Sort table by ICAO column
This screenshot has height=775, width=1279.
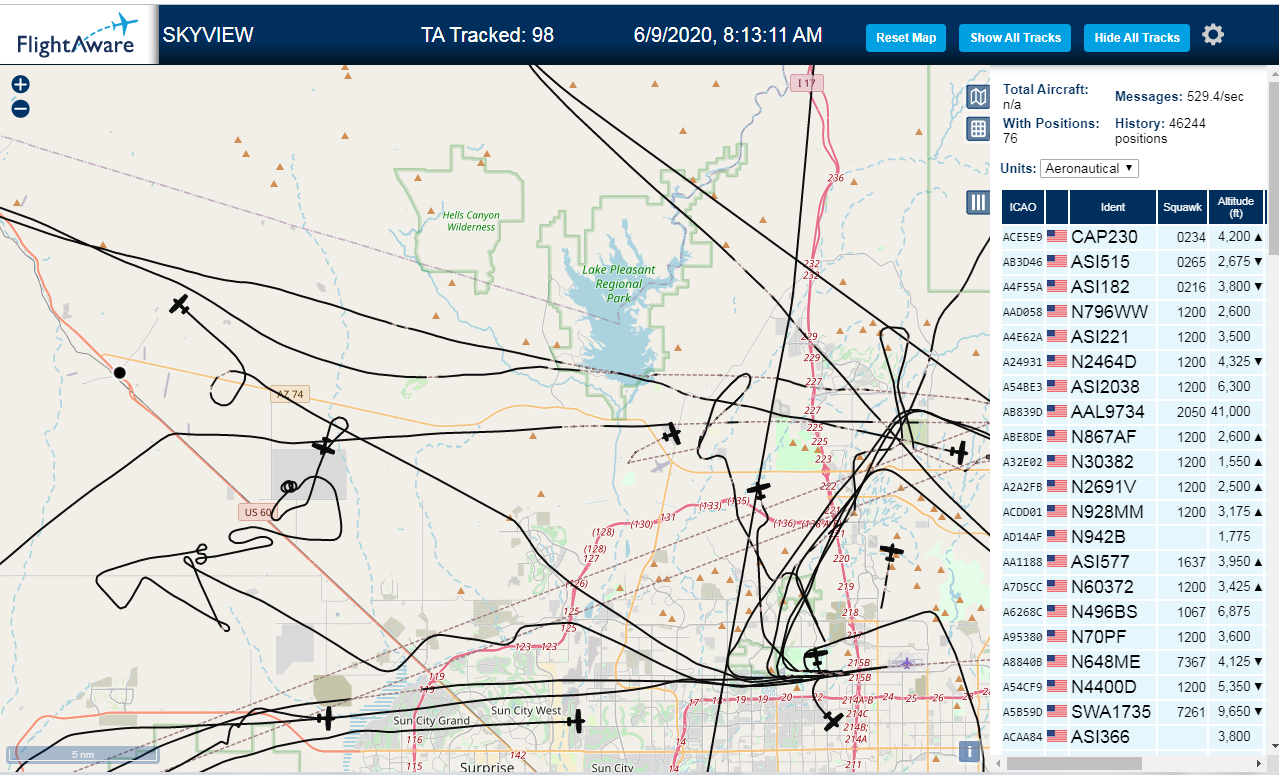pyautogui.click(x=1023, y=207)
